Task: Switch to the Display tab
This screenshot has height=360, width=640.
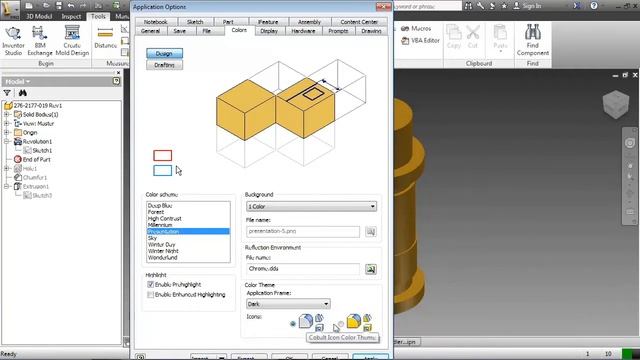Action: [269, 31]
